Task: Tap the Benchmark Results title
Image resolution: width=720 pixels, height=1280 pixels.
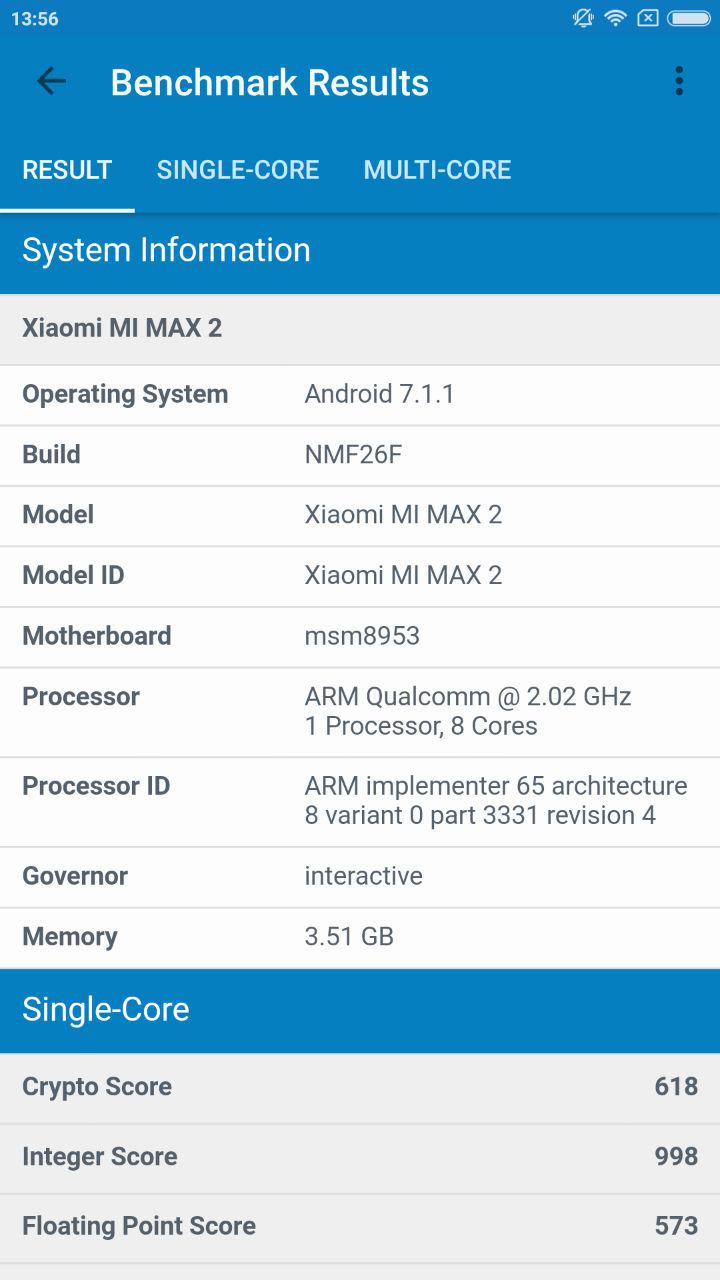Action: (270, 83)
